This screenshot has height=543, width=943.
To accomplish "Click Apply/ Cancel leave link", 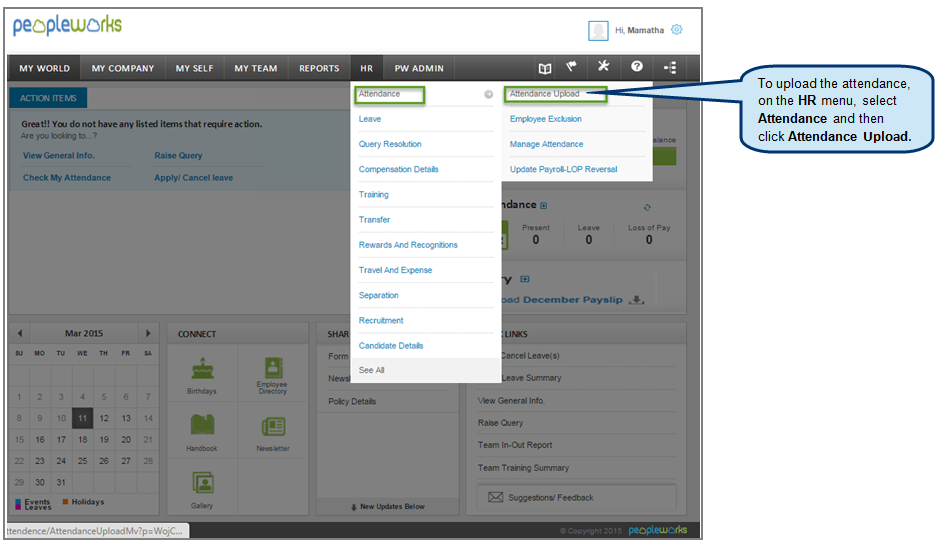I will [194, 178].
